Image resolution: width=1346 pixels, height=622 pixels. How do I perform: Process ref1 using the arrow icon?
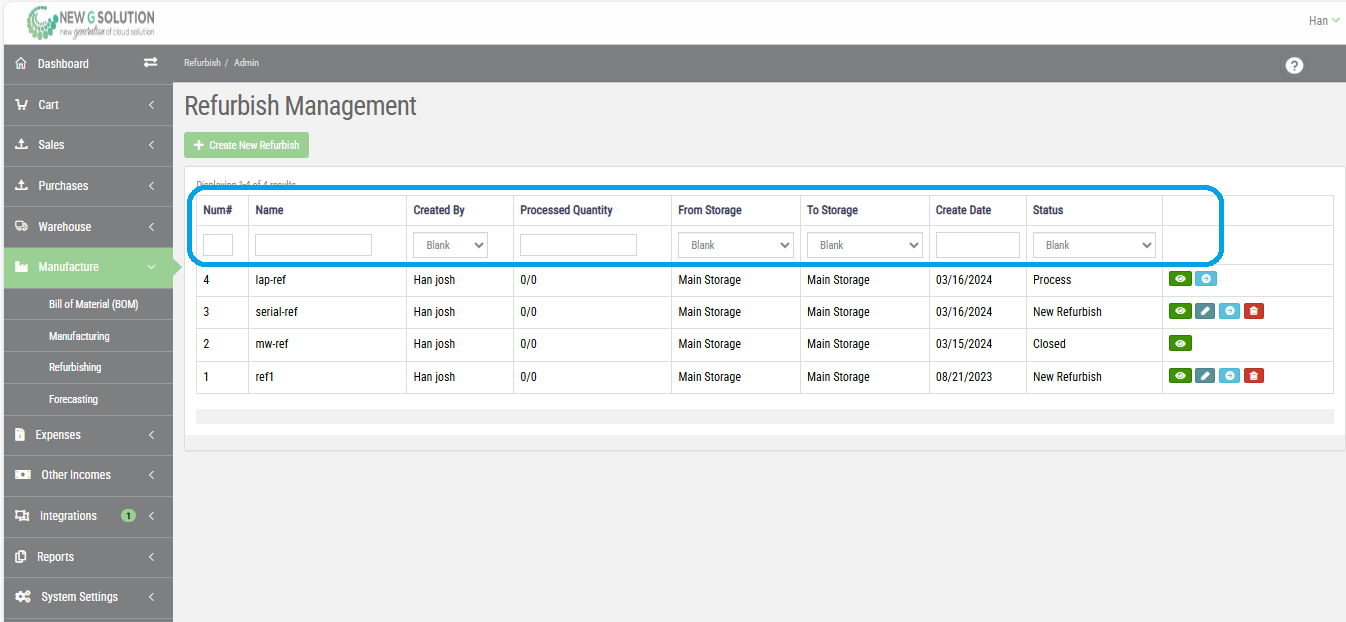click(1229, 376)
